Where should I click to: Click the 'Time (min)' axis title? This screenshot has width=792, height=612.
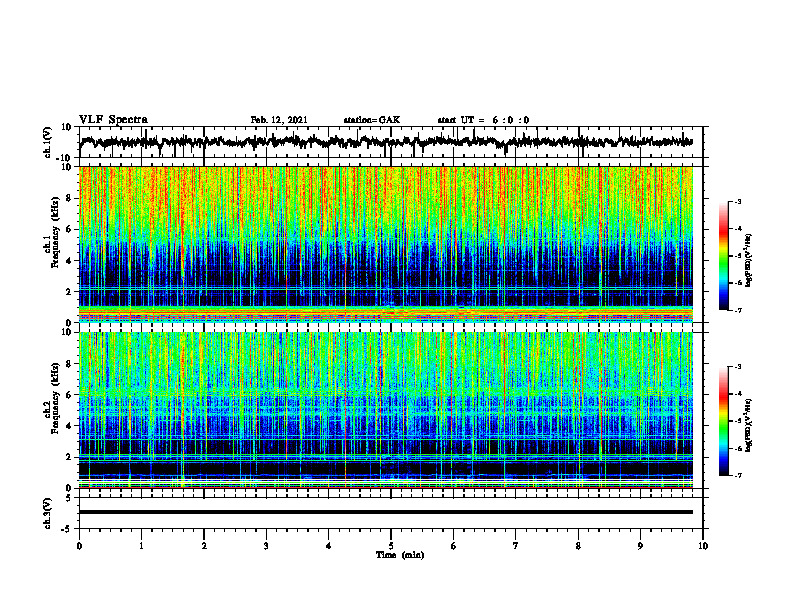[400, 555]
